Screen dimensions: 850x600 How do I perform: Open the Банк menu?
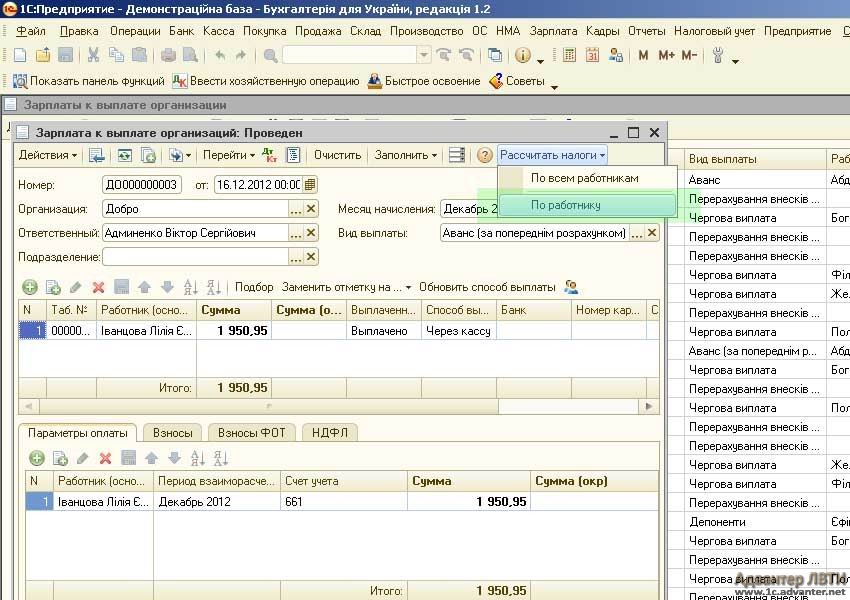coord(181,31)
